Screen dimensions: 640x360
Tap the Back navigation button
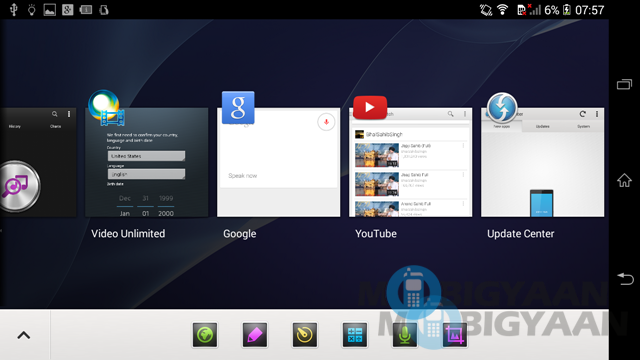(625, 279)
